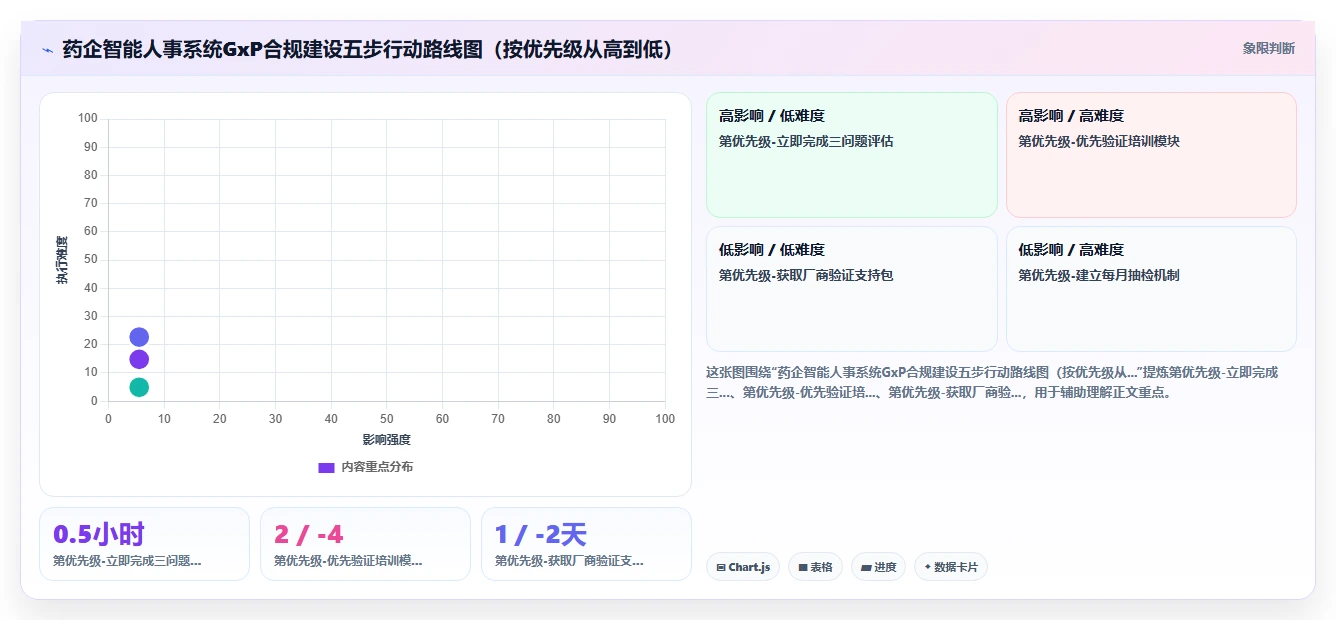Click the summary paragraph starting 这张图围绕
Viewport: 1336px width, 620px height.
tap(992, 382)
